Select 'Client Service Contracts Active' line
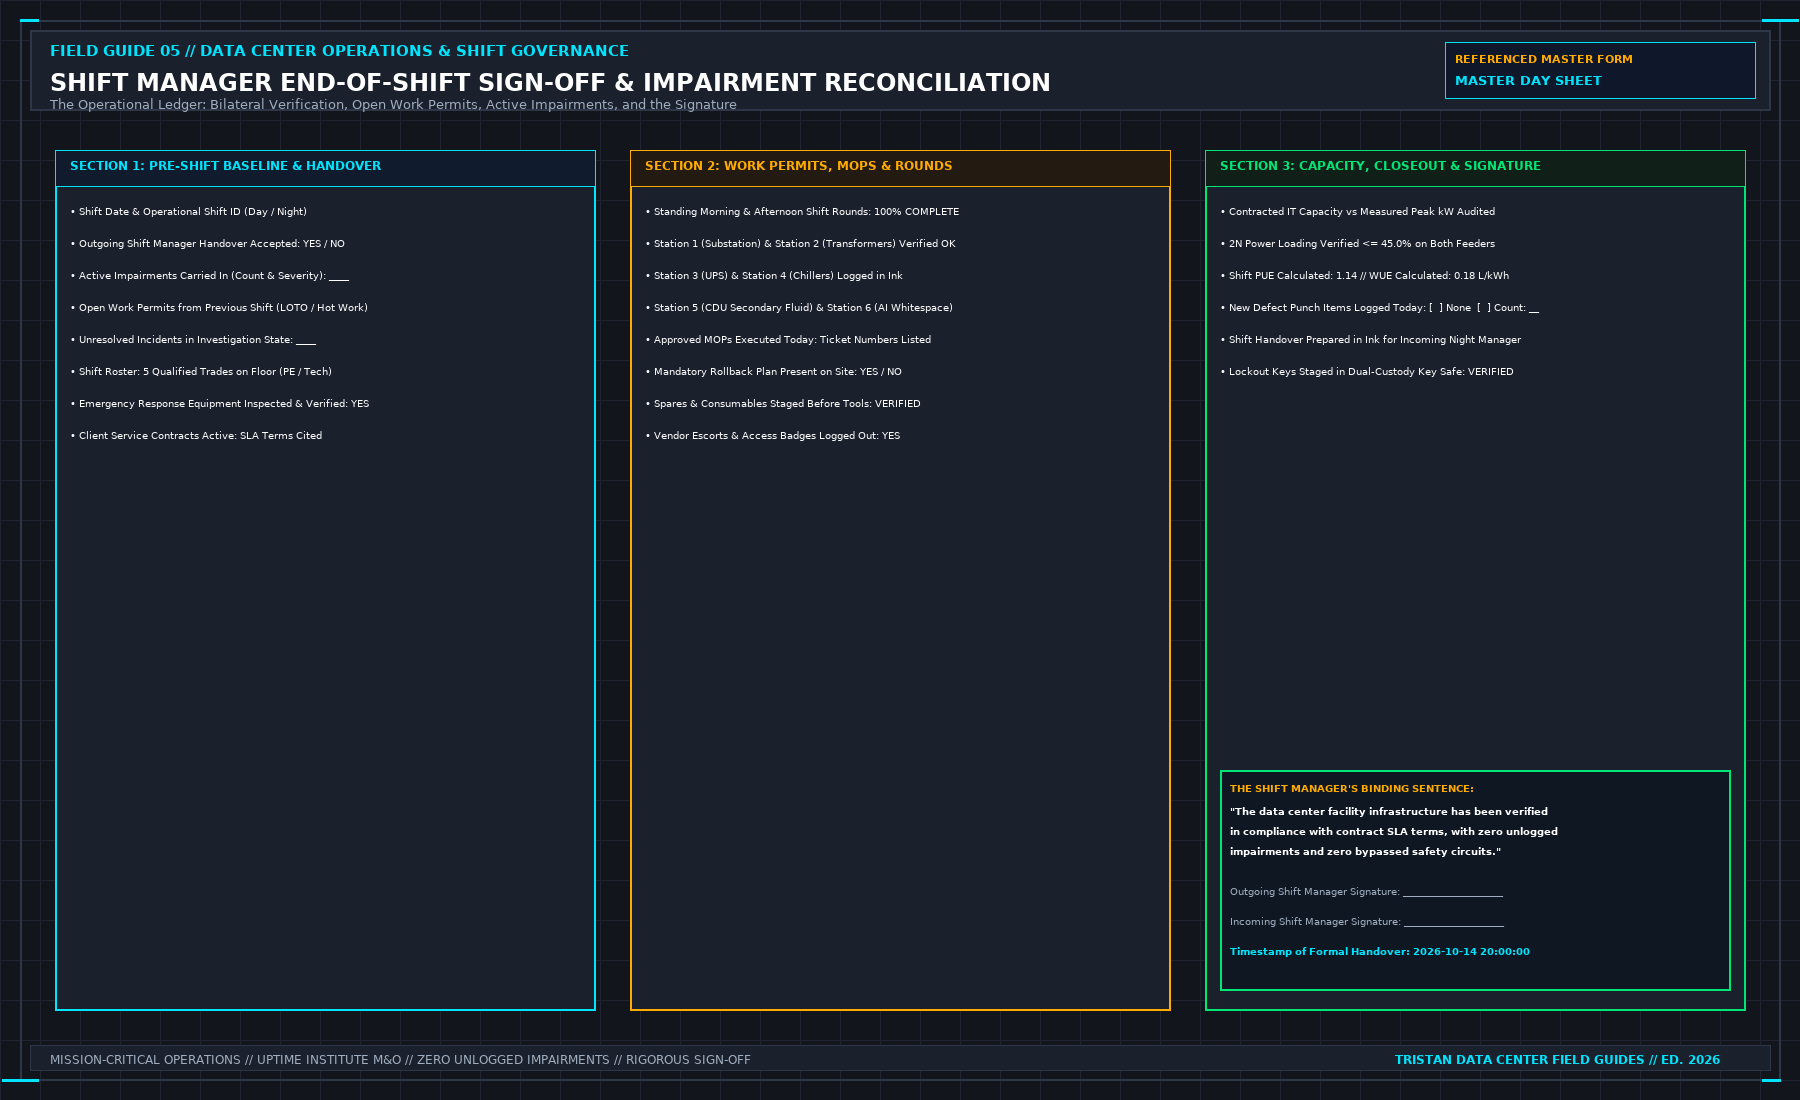1800x1100 pixels. coord(196,436)
